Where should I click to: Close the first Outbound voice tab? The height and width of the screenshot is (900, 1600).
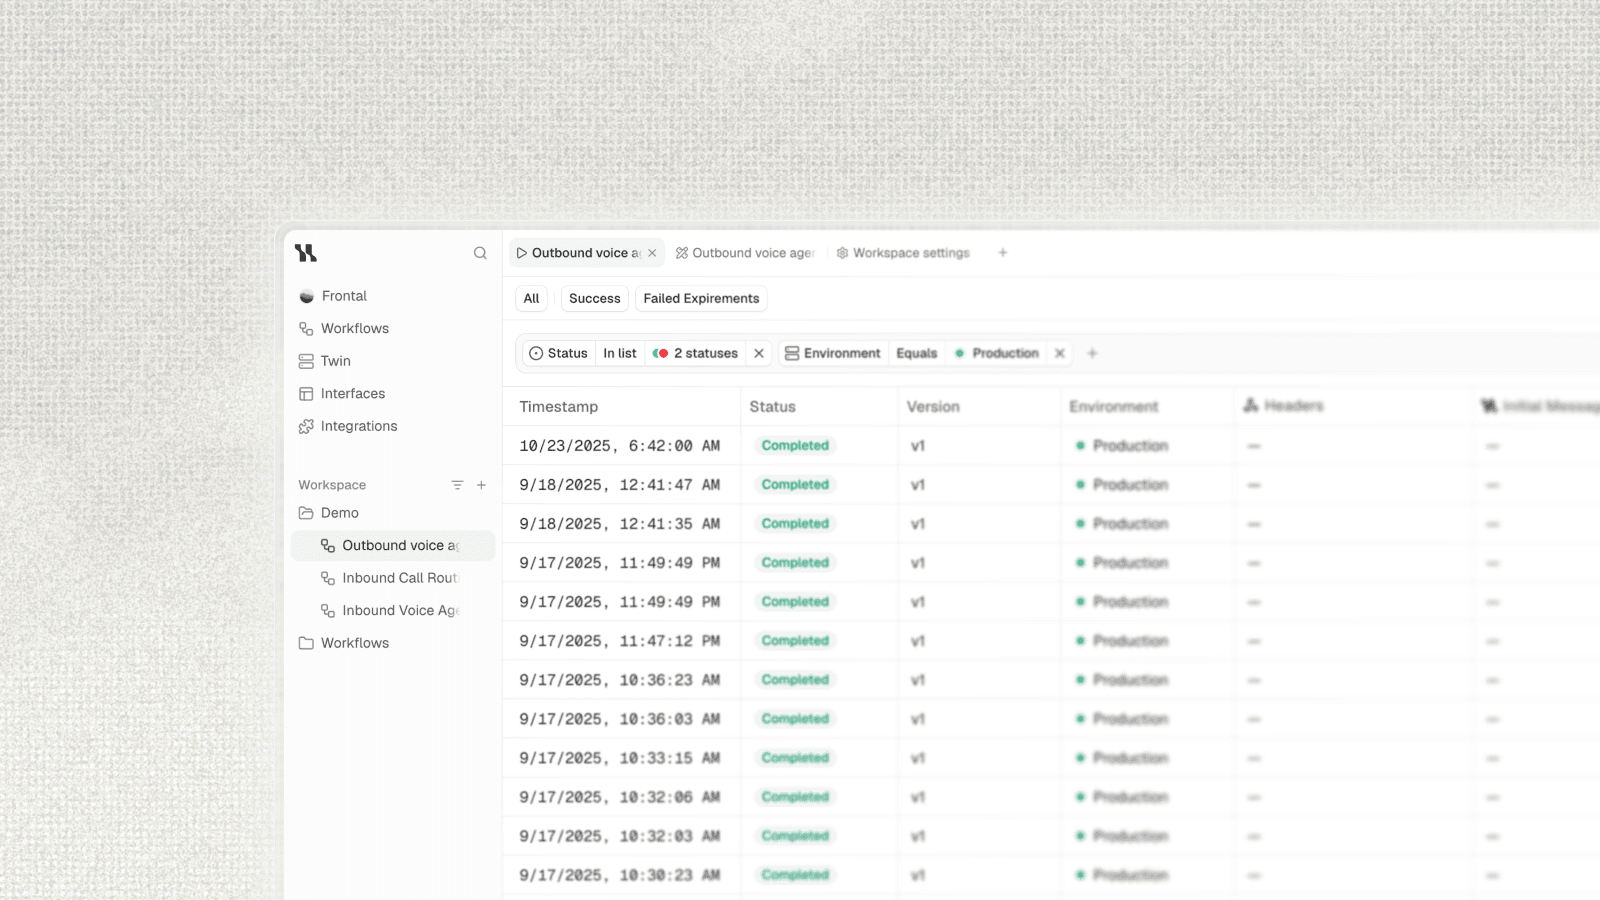pos(652,253)
